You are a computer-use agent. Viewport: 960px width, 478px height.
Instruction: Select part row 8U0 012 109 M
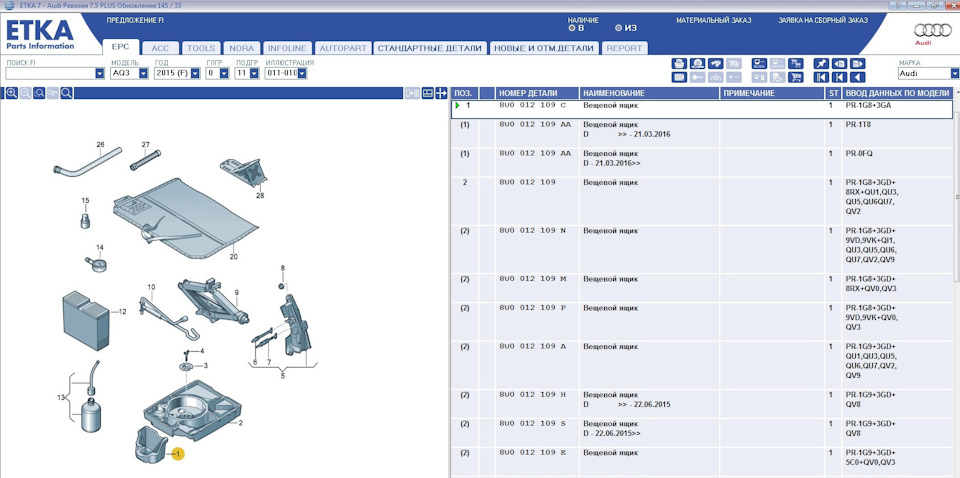point(702,288)
